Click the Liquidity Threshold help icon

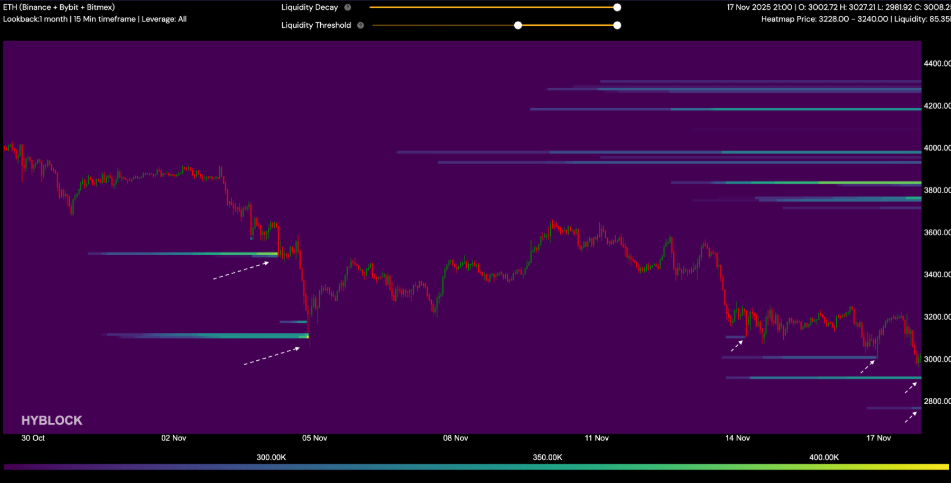click(360, 25)
